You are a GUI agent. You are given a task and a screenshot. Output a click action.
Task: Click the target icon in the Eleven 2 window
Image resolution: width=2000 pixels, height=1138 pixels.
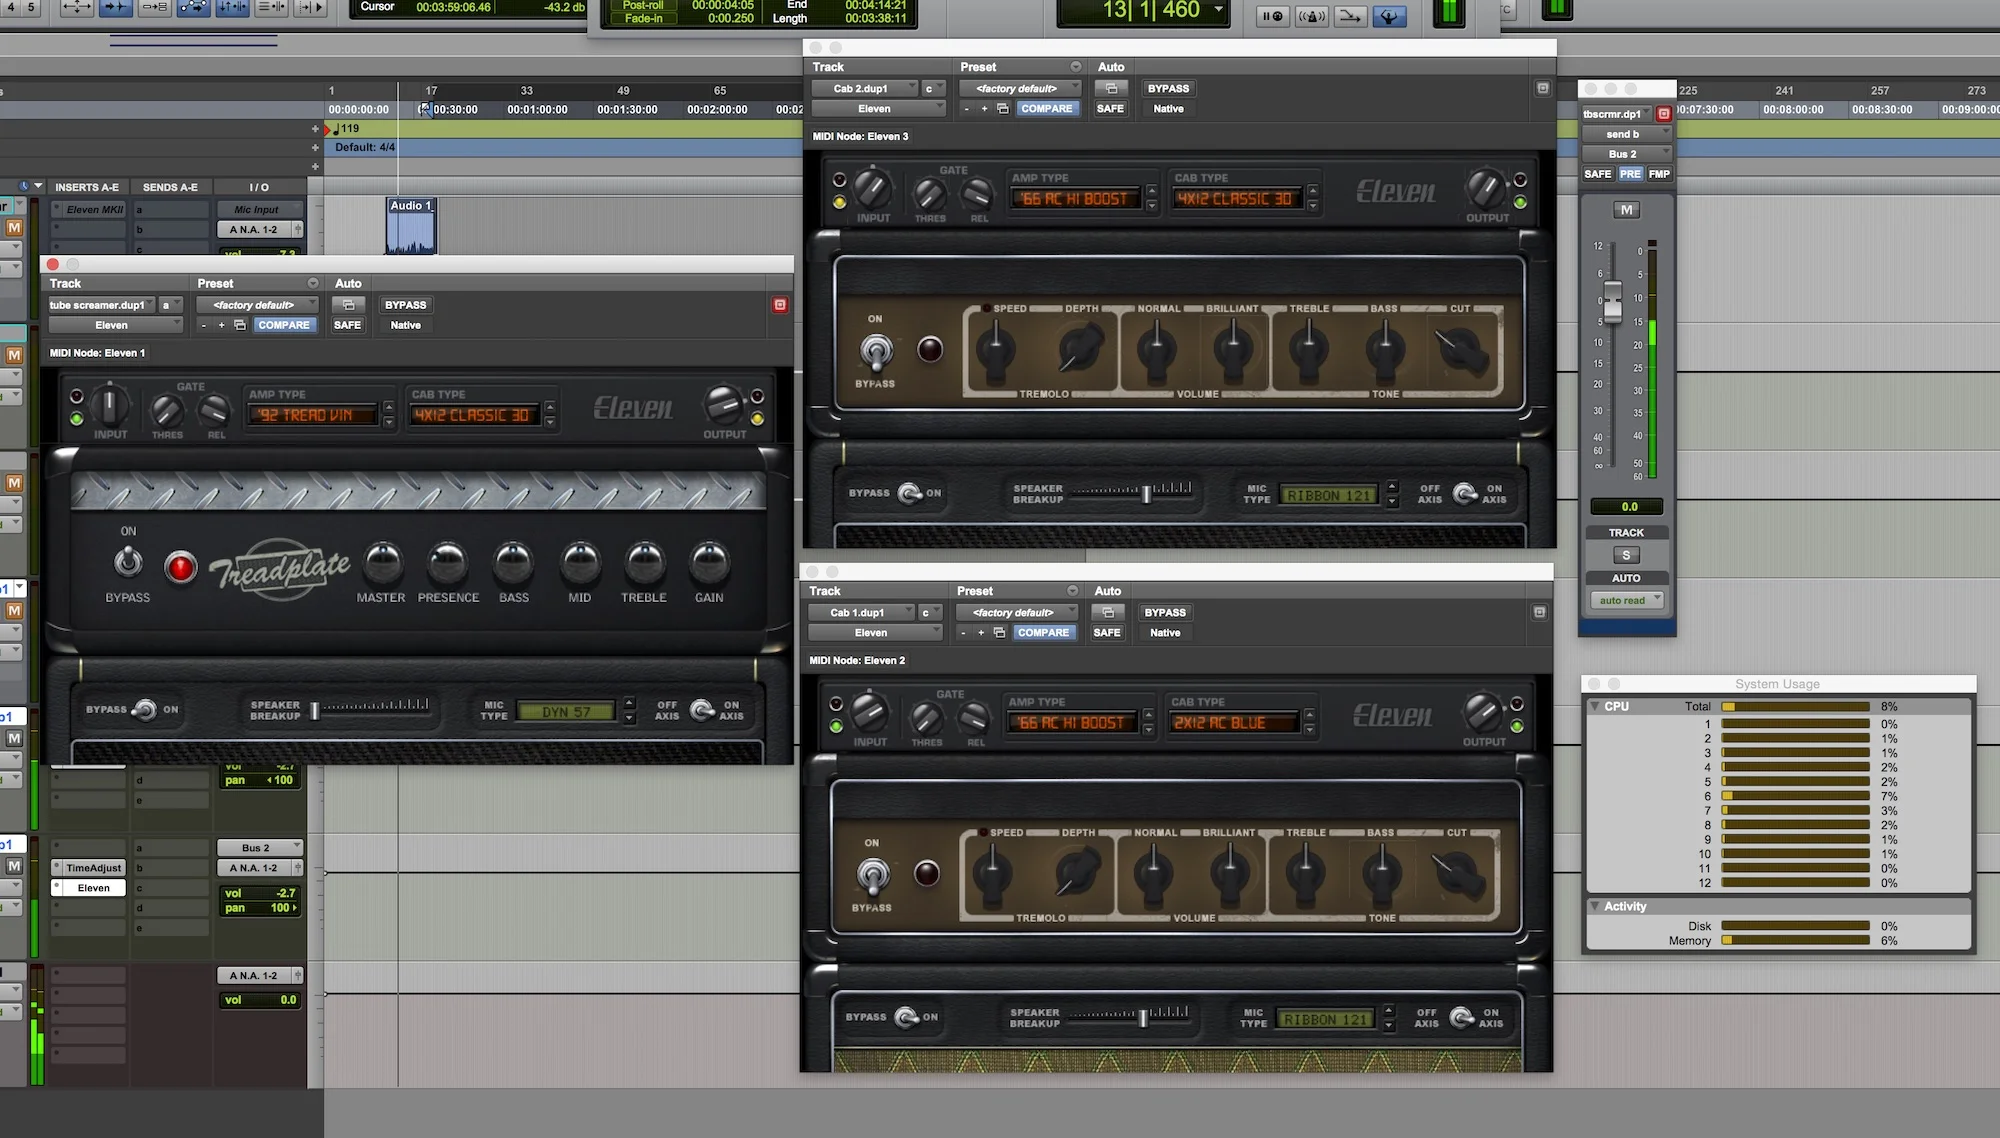(1540, 612)
